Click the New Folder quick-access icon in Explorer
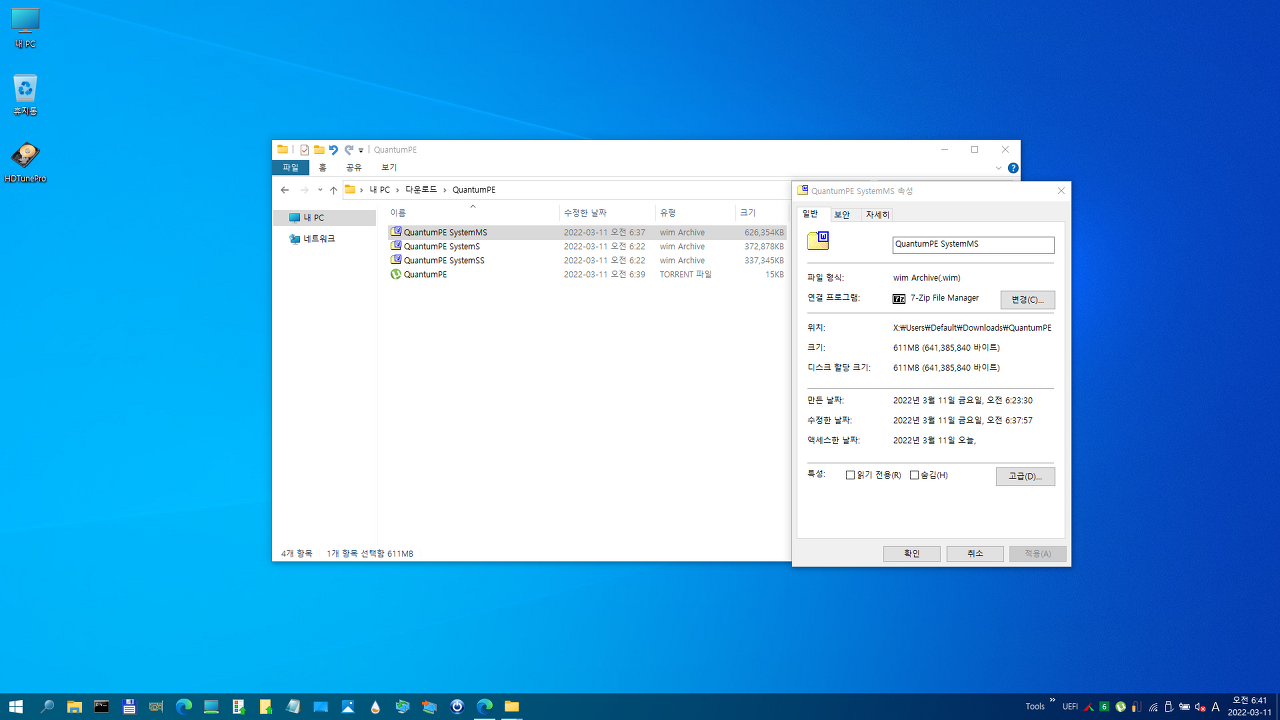This screenshot has height=720, width=1280. pos(319,149)
